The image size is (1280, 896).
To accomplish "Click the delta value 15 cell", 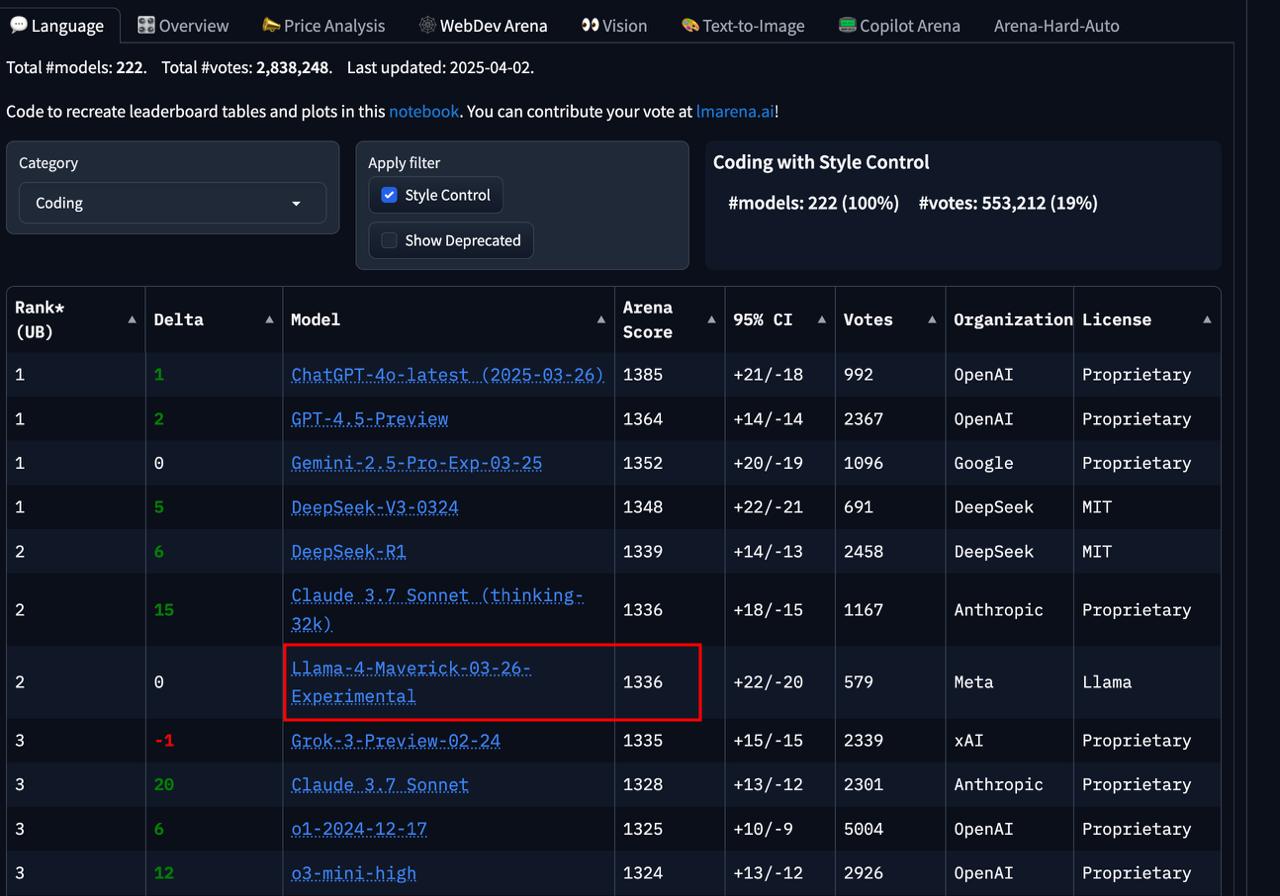I will point(214,609).
